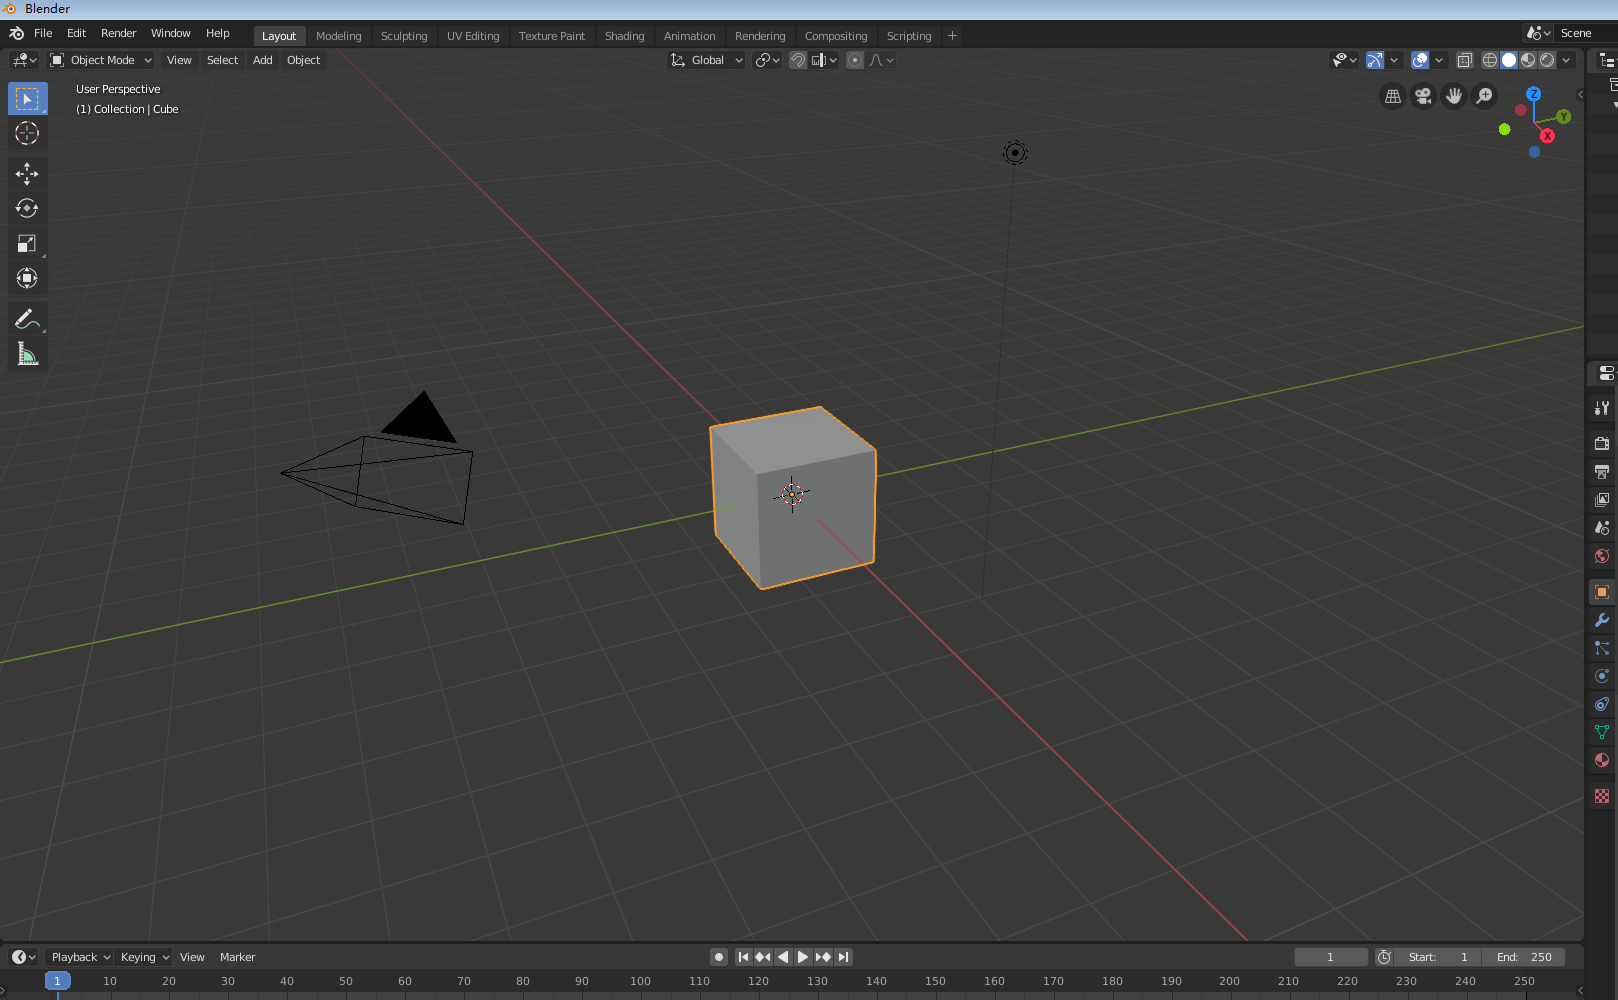Expand the Playback dropdown in the timeline
The image size is (1618, 1000).
78,957
